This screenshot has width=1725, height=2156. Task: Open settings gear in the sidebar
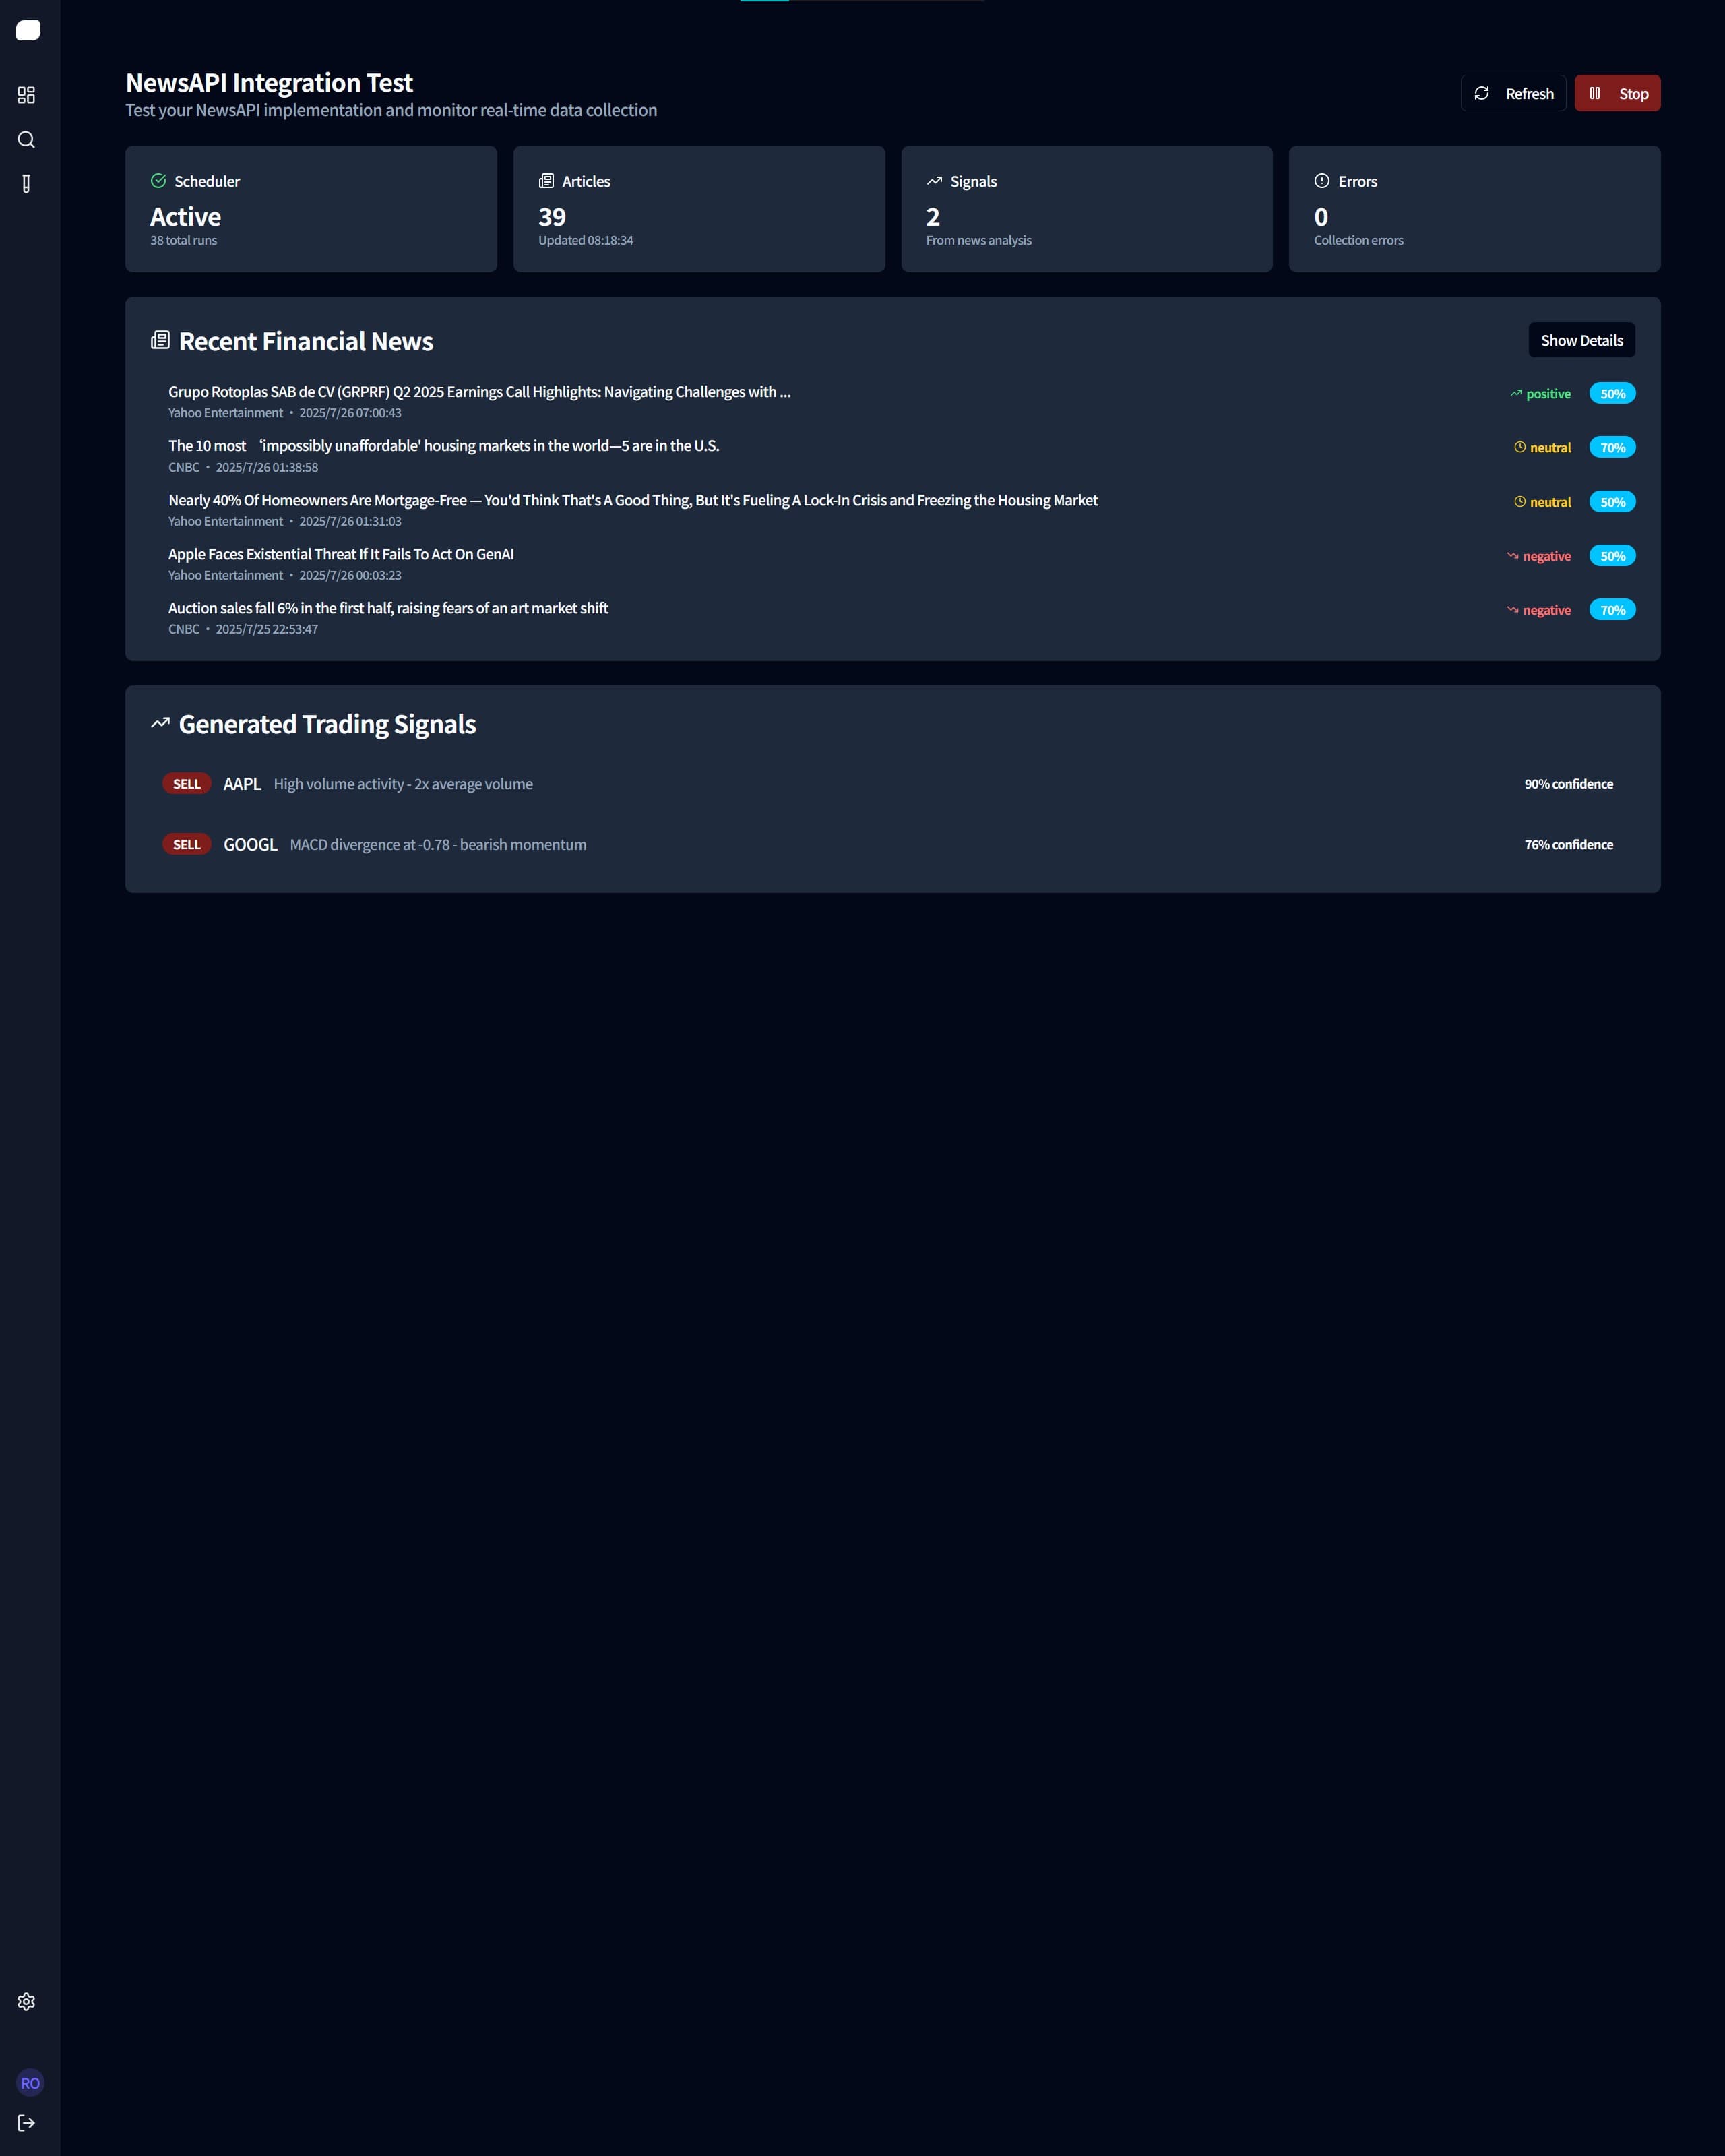click(x=27, y=2001)
